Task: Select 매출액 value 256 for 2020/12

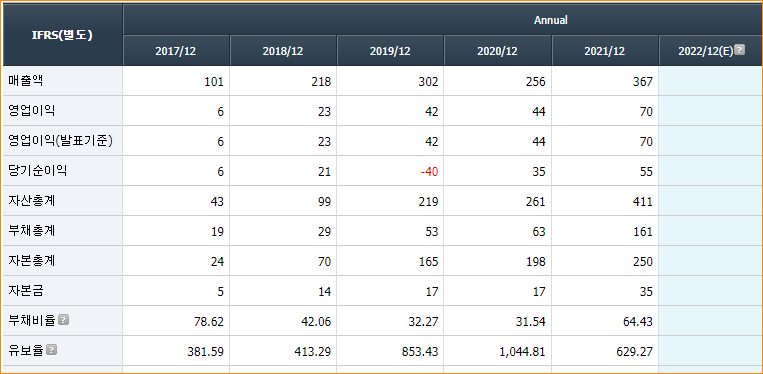Action: coord(536,82)
